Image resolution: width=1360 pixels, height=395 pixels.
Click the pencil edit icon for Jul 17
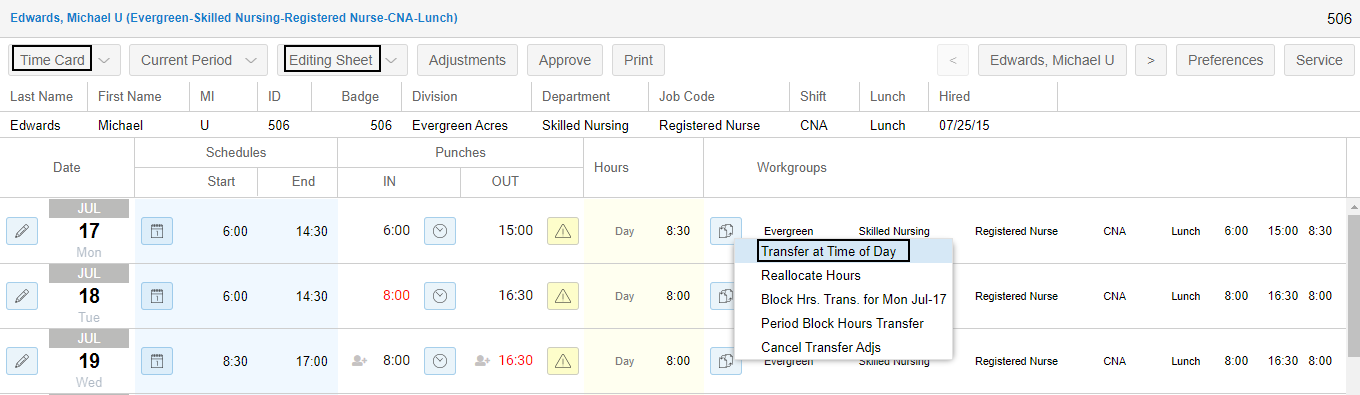tap(22, 231)
